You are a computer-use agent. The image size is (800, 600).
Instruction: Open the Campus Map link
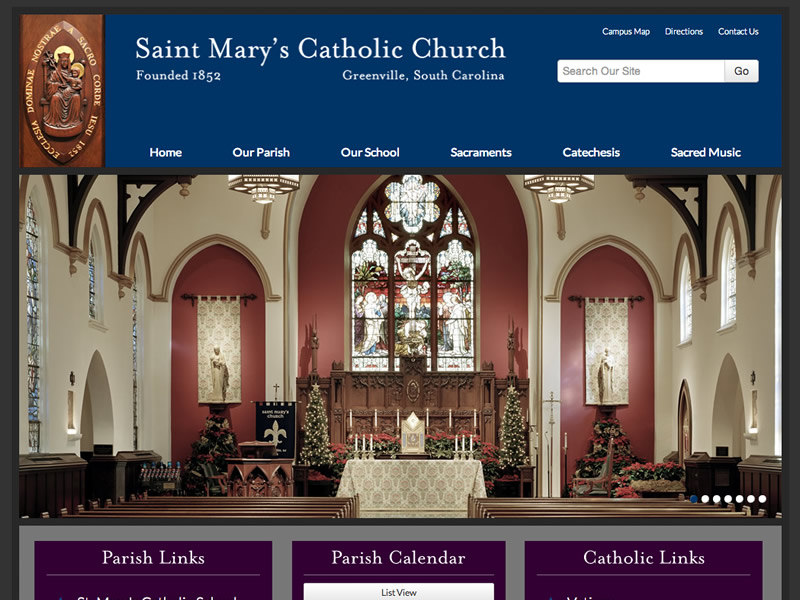625,32
